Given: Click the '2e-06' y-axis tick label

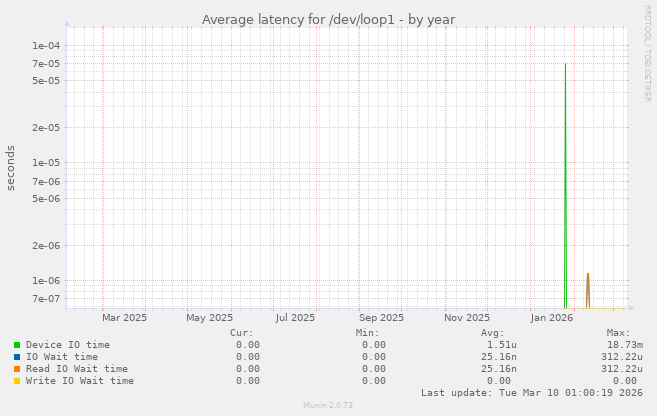Looking at the screenshot, I should (x=46, y=246).
